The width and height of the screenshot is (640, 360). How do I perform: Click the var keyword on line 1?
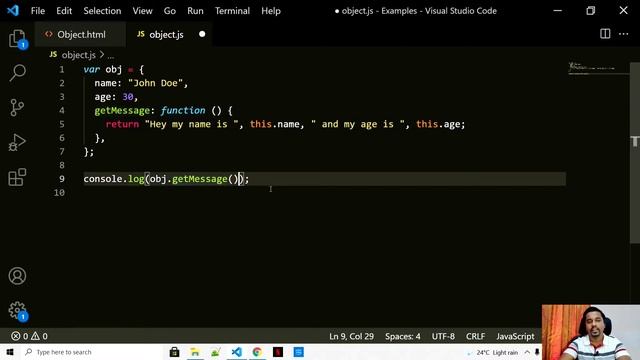click(91, 69)
